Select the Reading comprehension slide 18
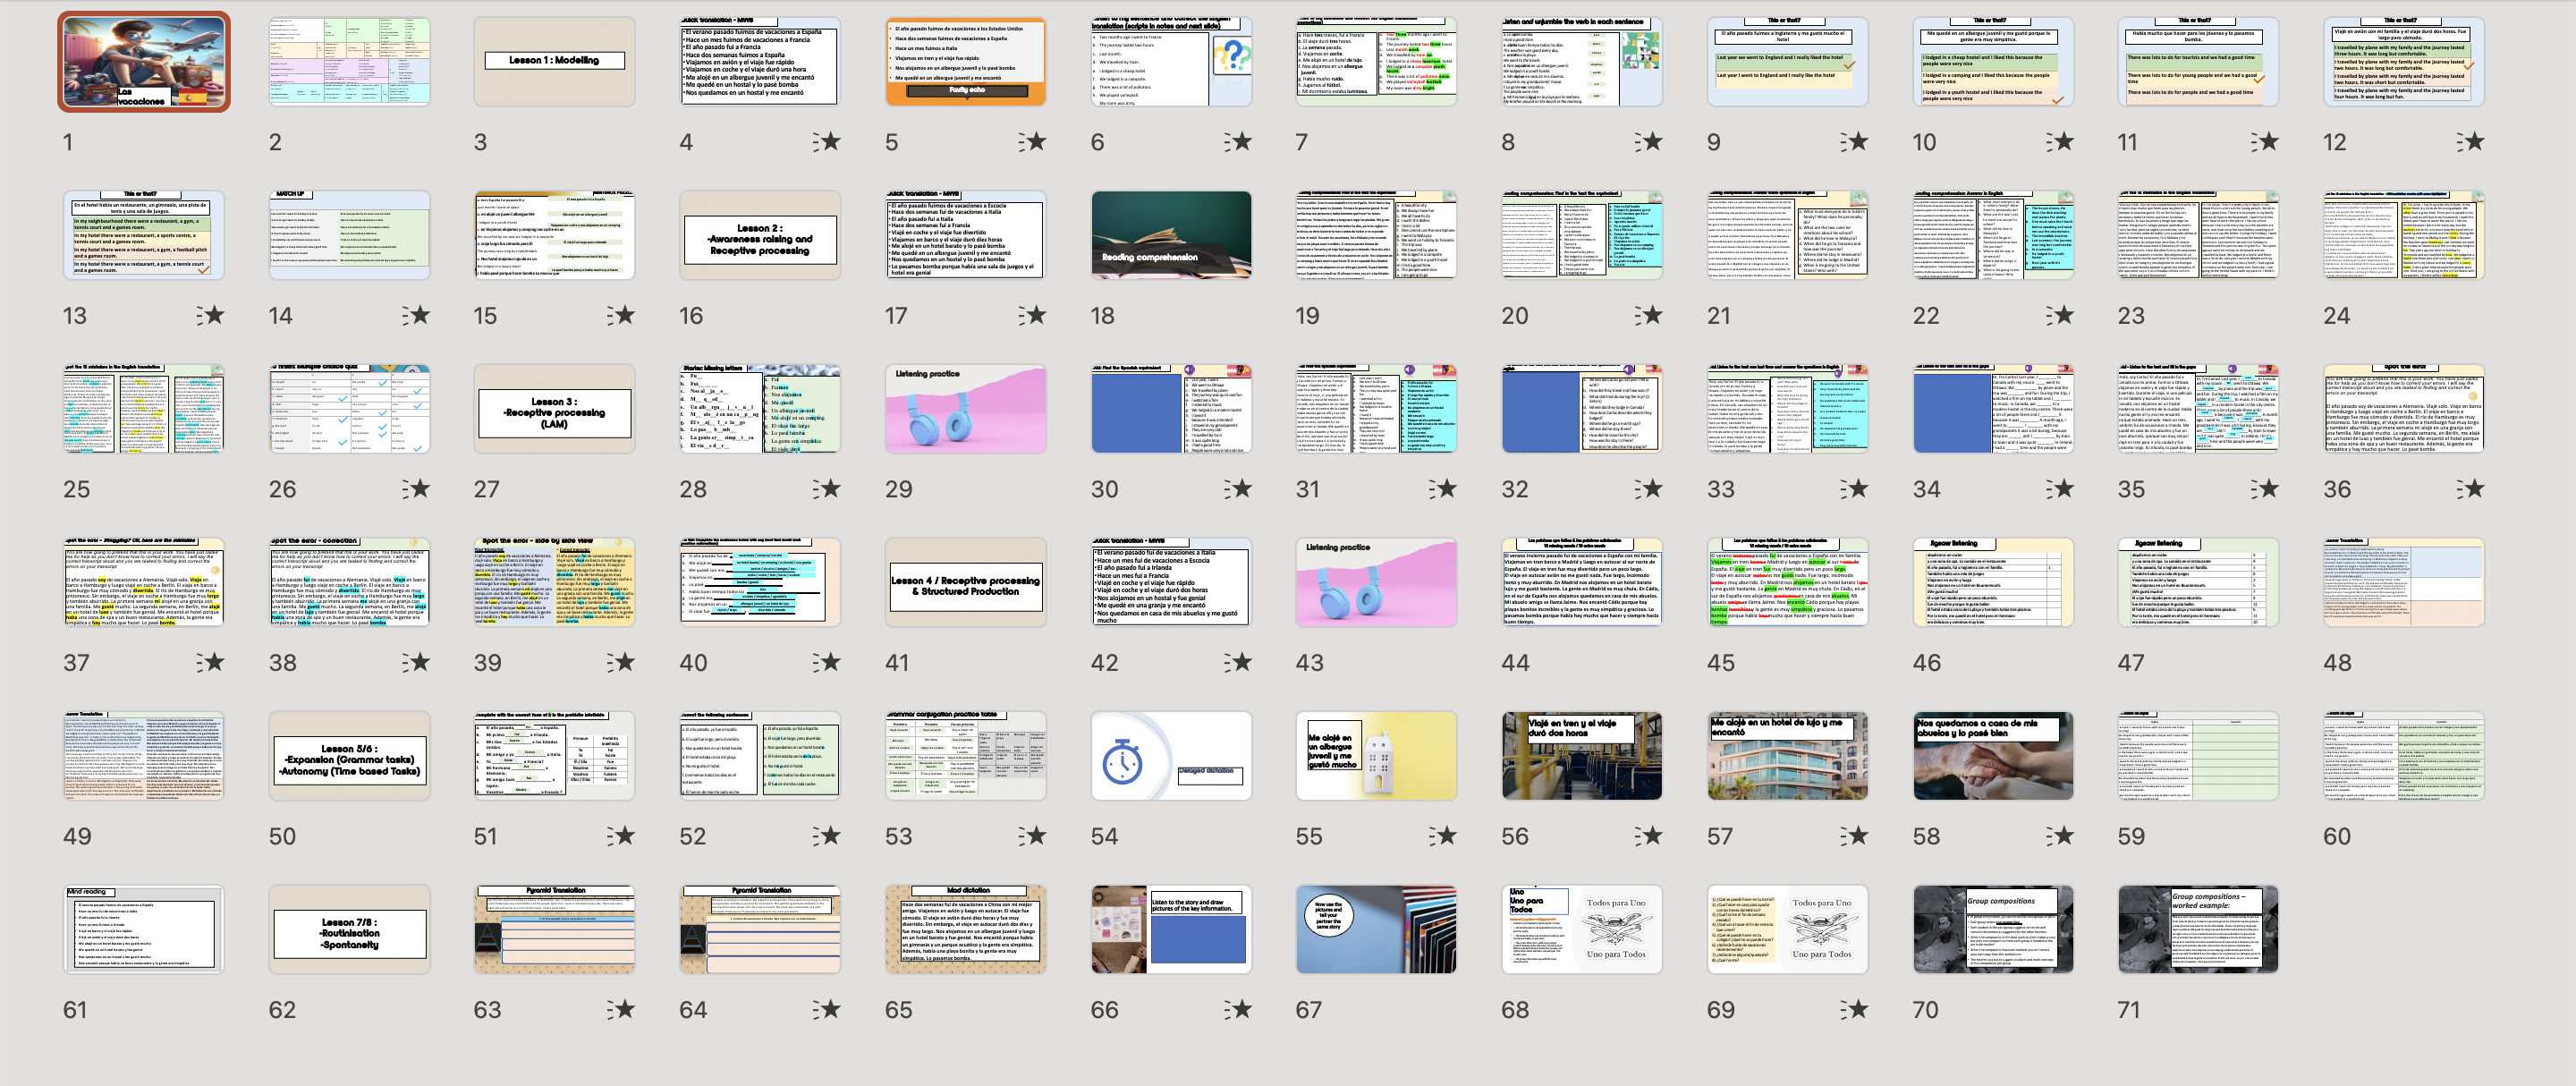 (1170, 235)
